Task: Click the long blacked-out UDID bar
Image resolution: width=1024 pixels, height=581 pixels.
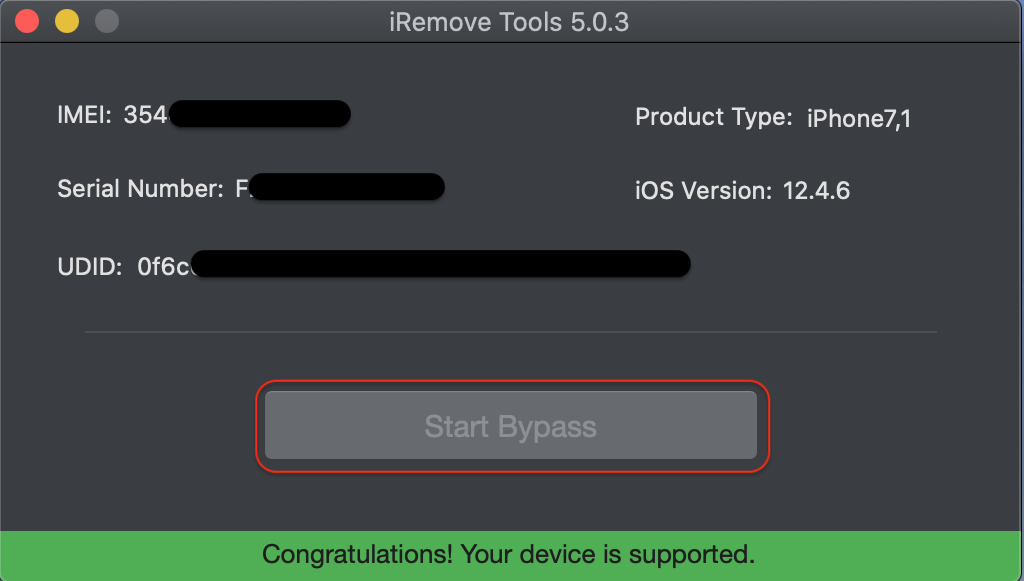Action: 441,264
